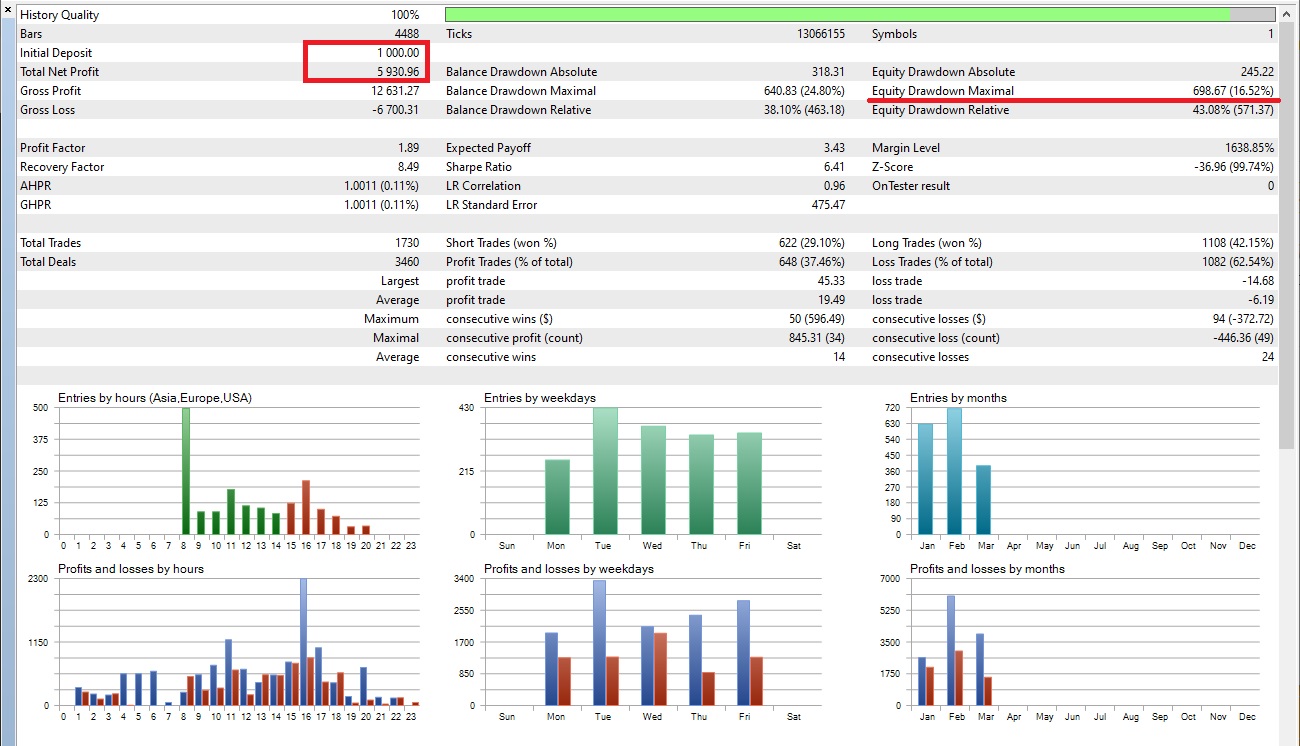
Task: Select Balance Drawdown Maximal value 640.83 (24.80%)
Action: (804, 91)
